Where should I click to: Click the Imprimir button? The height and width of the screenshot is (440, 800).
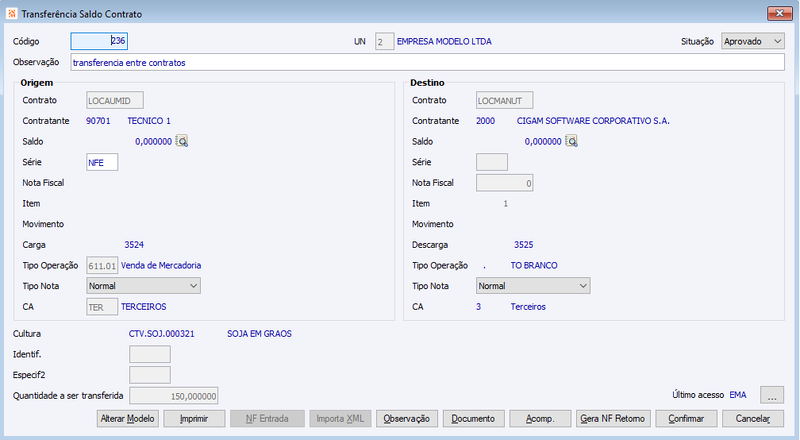pyautogui.click(x=194, y=419)
